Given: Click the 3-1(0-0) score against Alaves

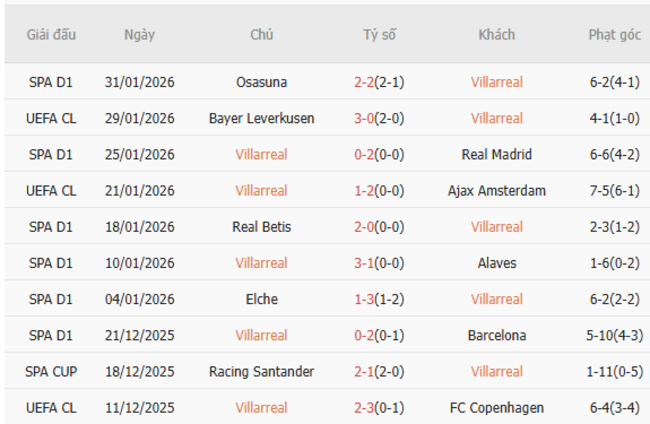Looking at the screenshot, I should [x=379, y=263].
